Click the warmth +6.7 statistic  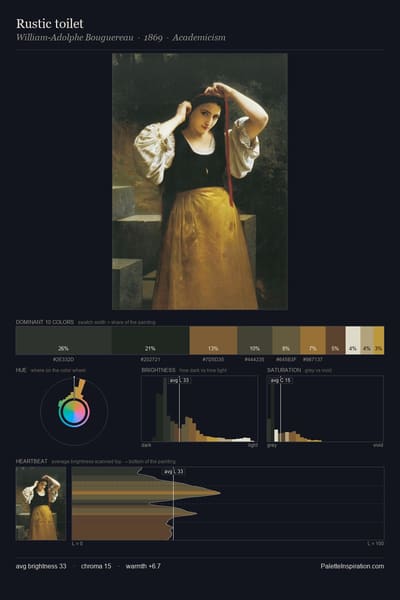(143, 566)
